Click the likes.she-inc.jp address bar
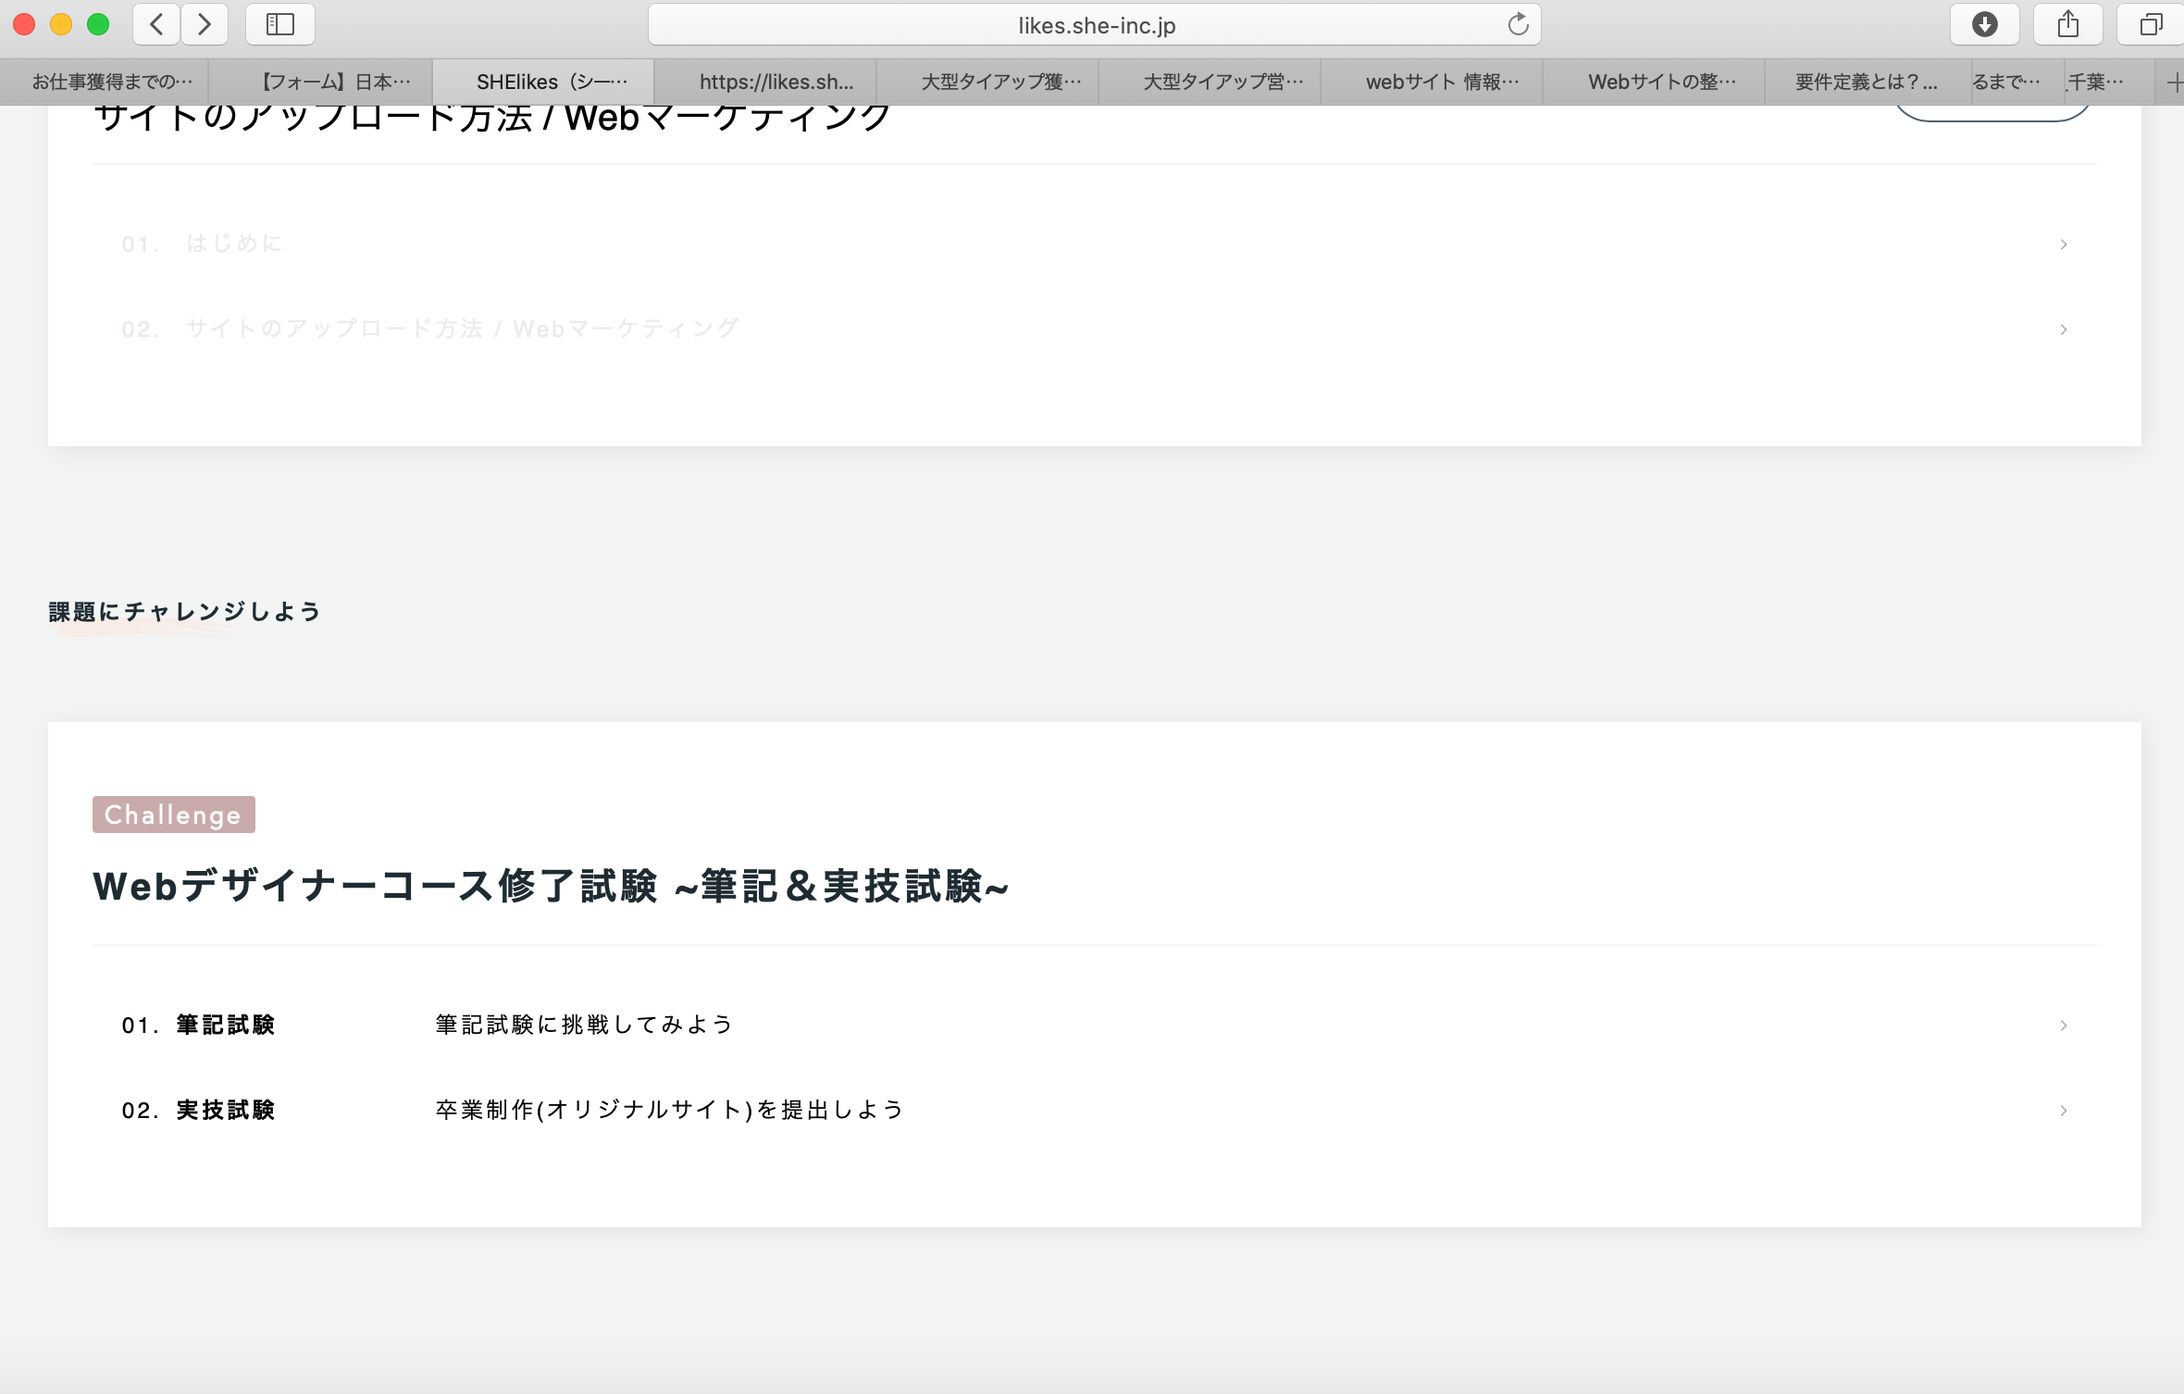2184x1394 pixels. 1095,25
